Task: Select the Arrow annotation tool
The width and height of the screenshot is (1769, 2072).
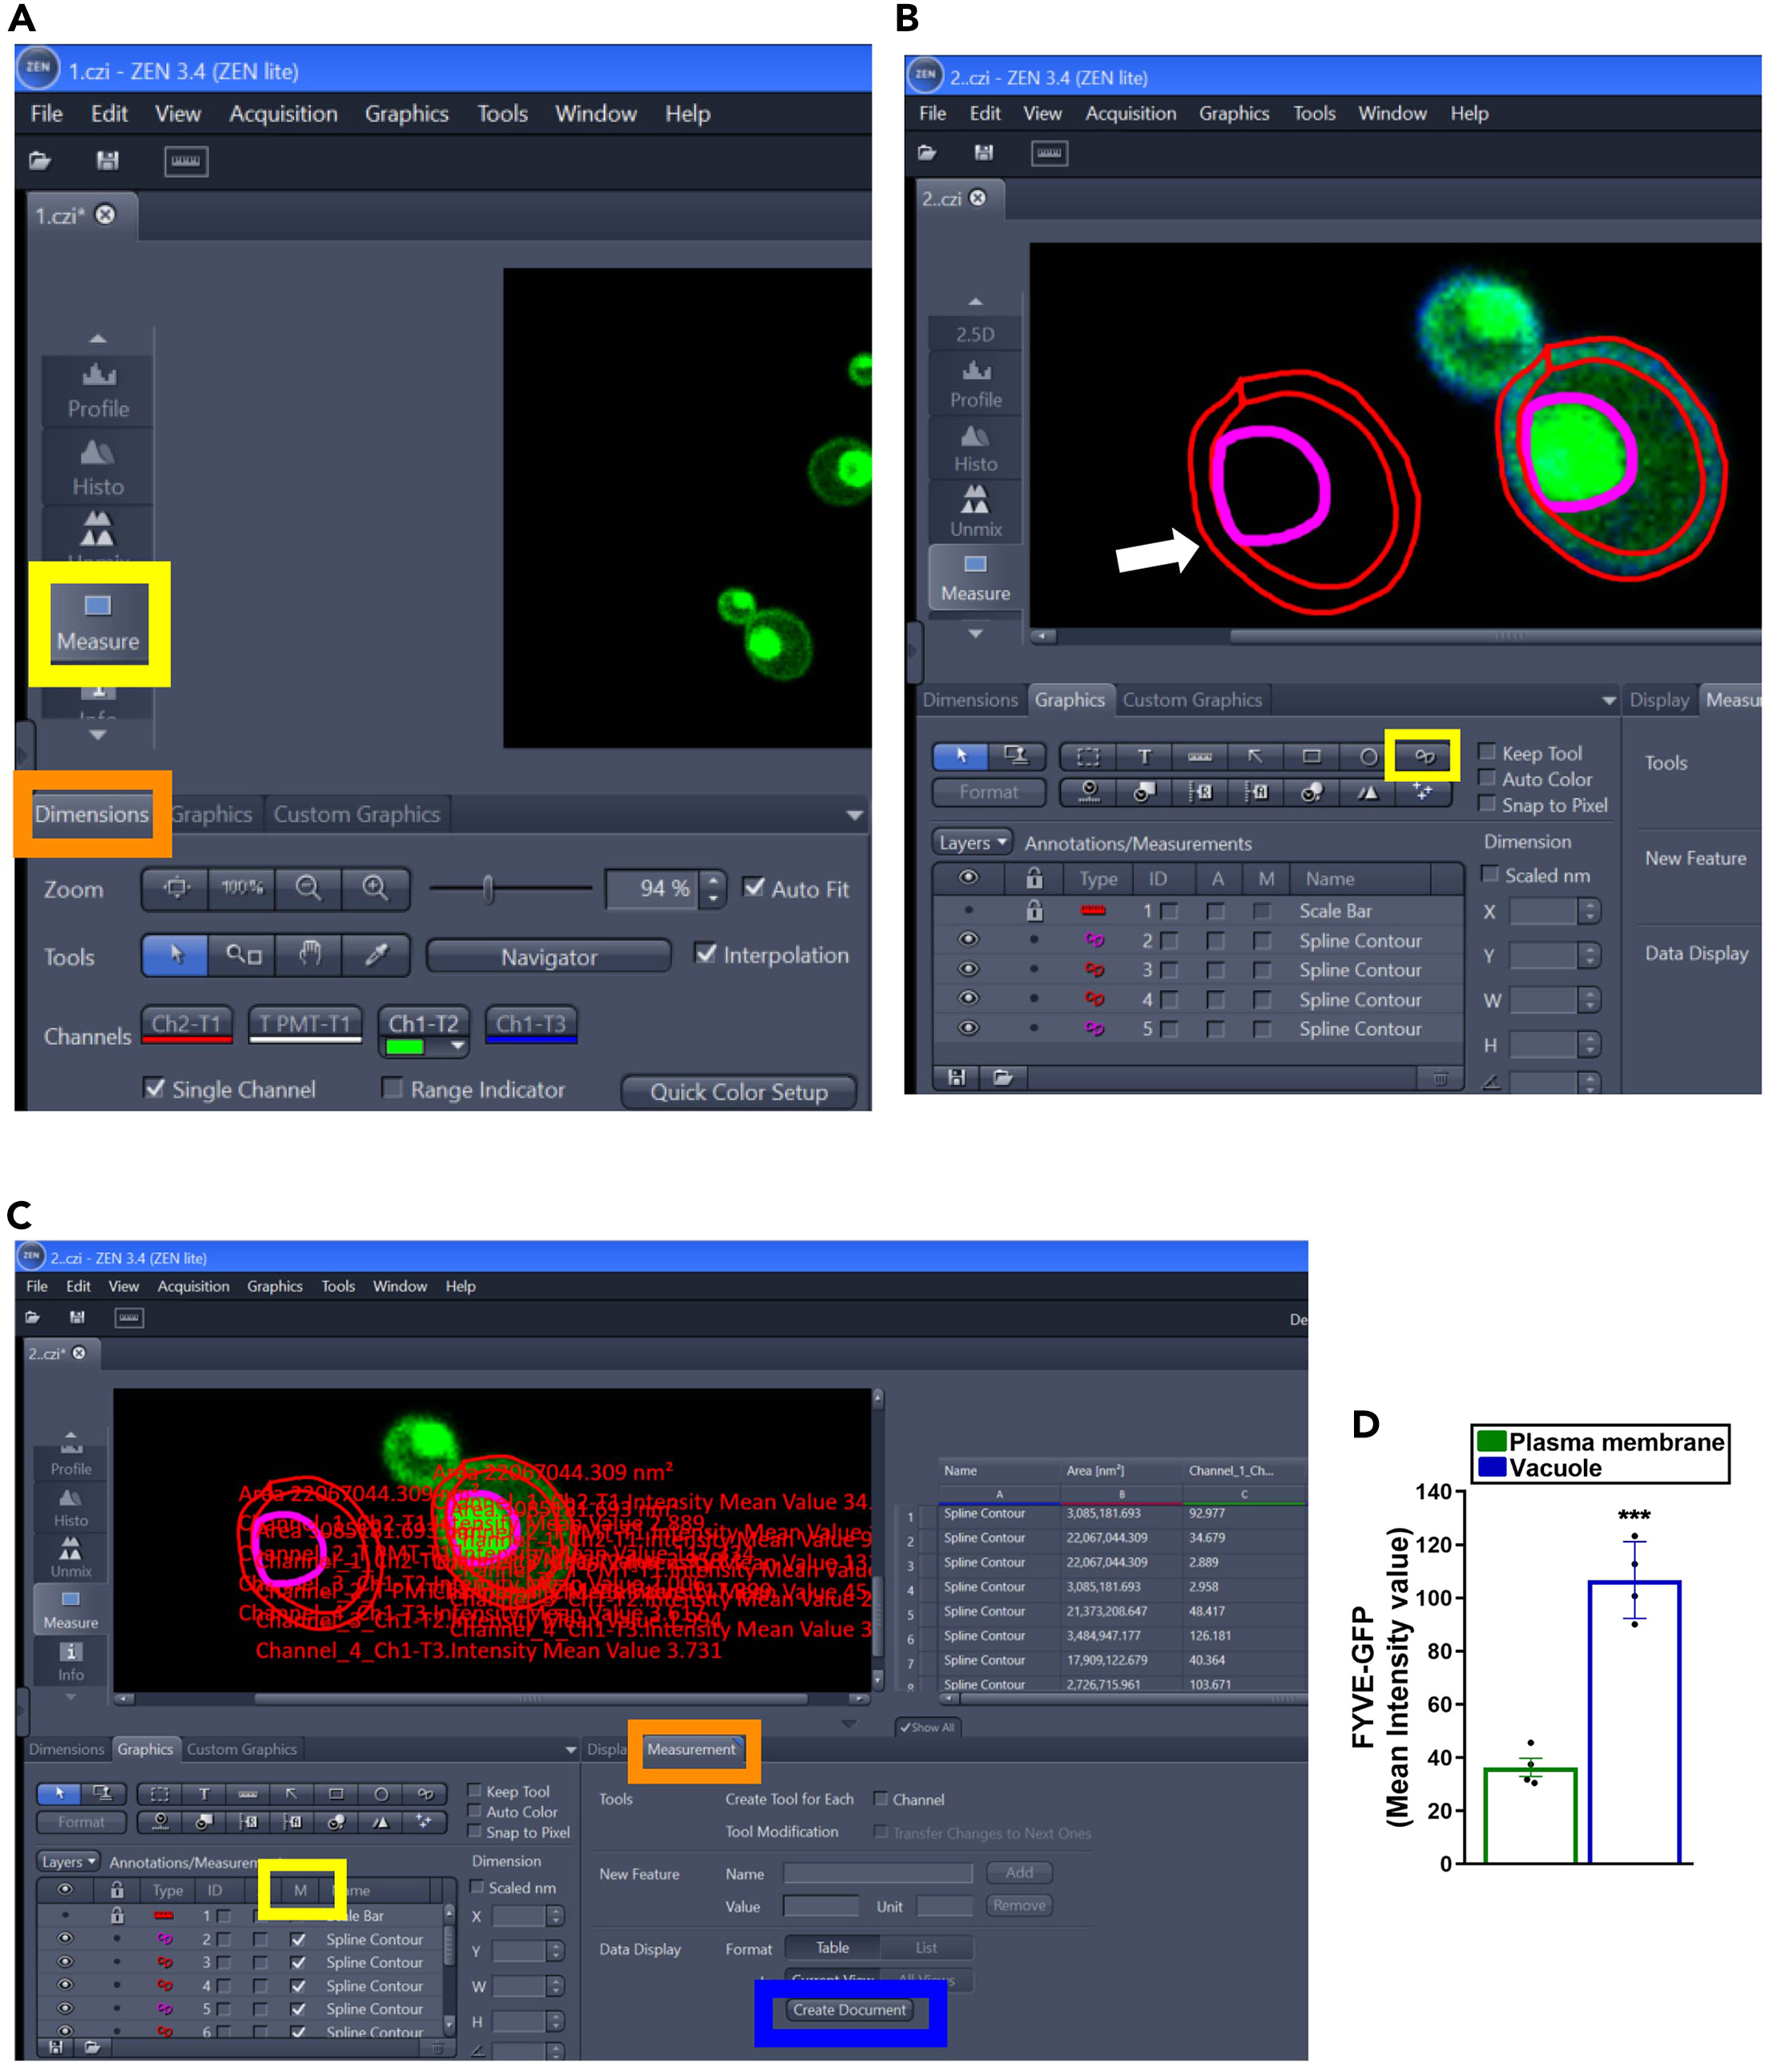Action: pyautogui.click(x=1256, y=757)
